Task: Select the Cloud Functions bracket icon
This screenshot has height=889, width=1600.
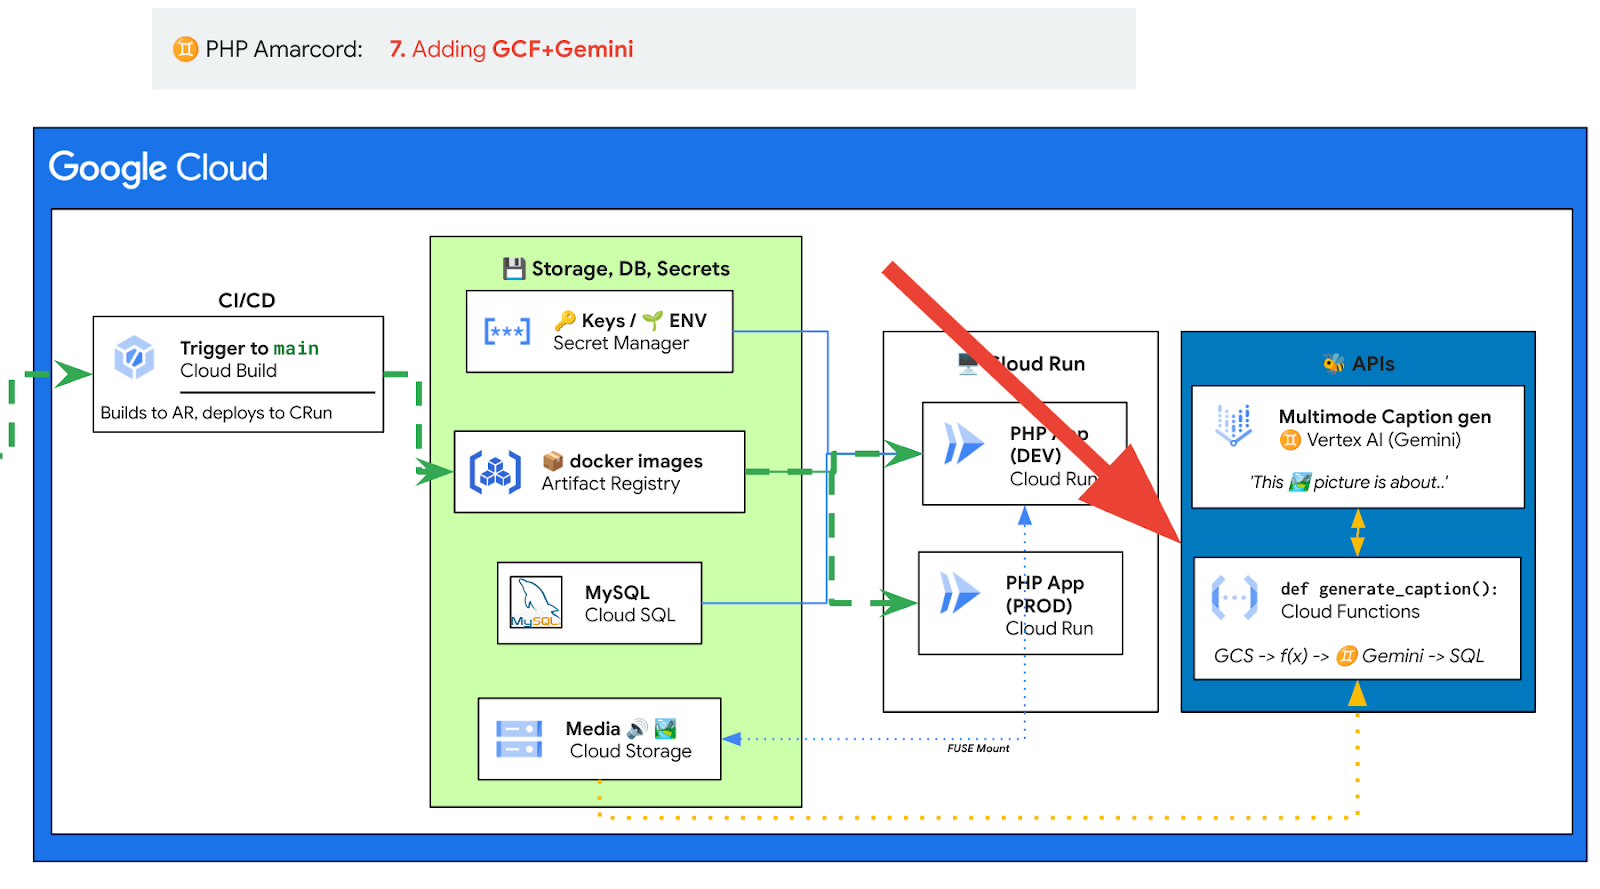Action: point(1234,598)
